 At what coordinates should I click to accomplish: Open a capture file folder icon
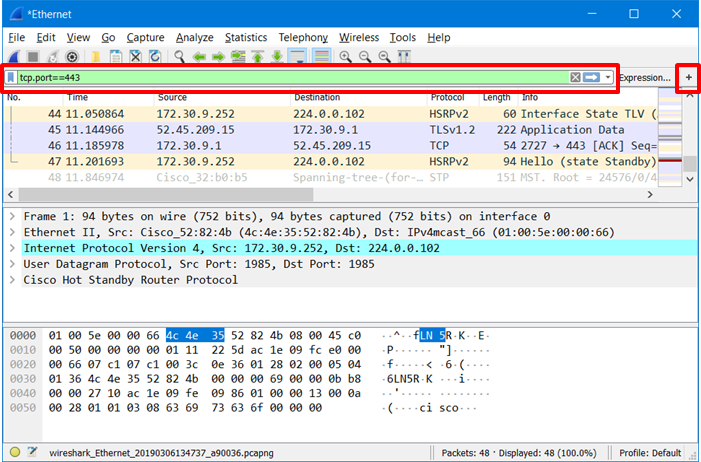96,57
